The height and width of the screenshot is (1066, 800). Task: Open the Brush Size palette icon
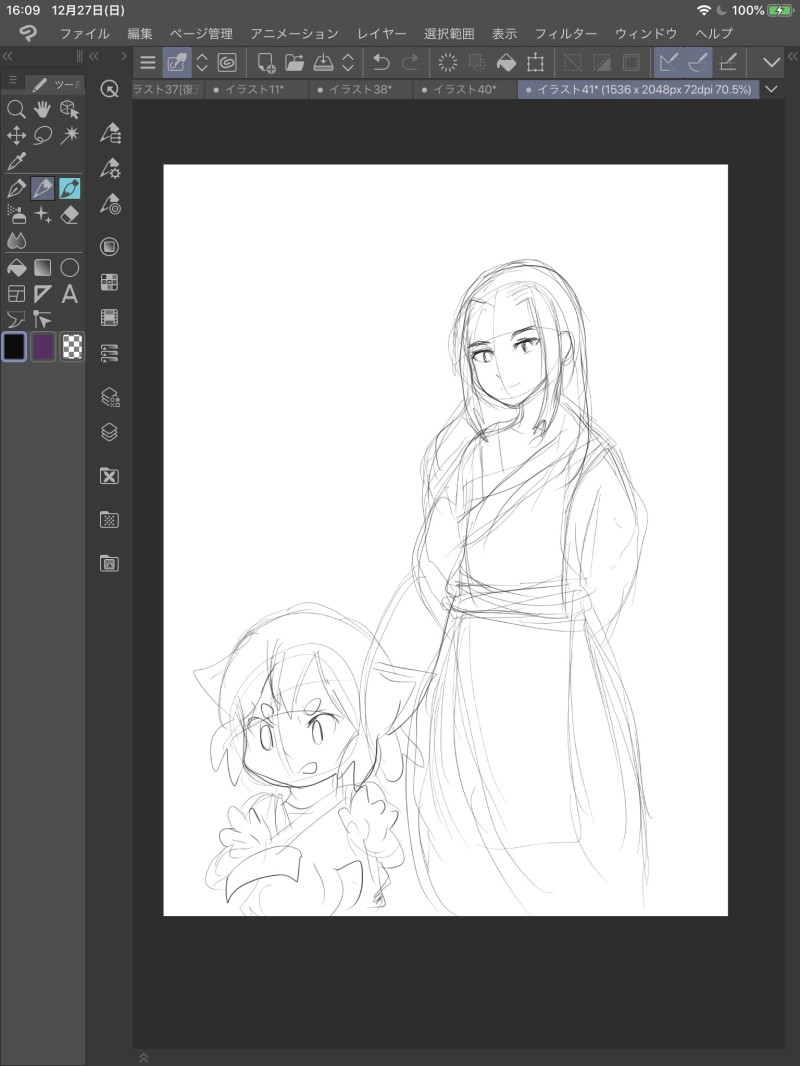coord(109,204)
